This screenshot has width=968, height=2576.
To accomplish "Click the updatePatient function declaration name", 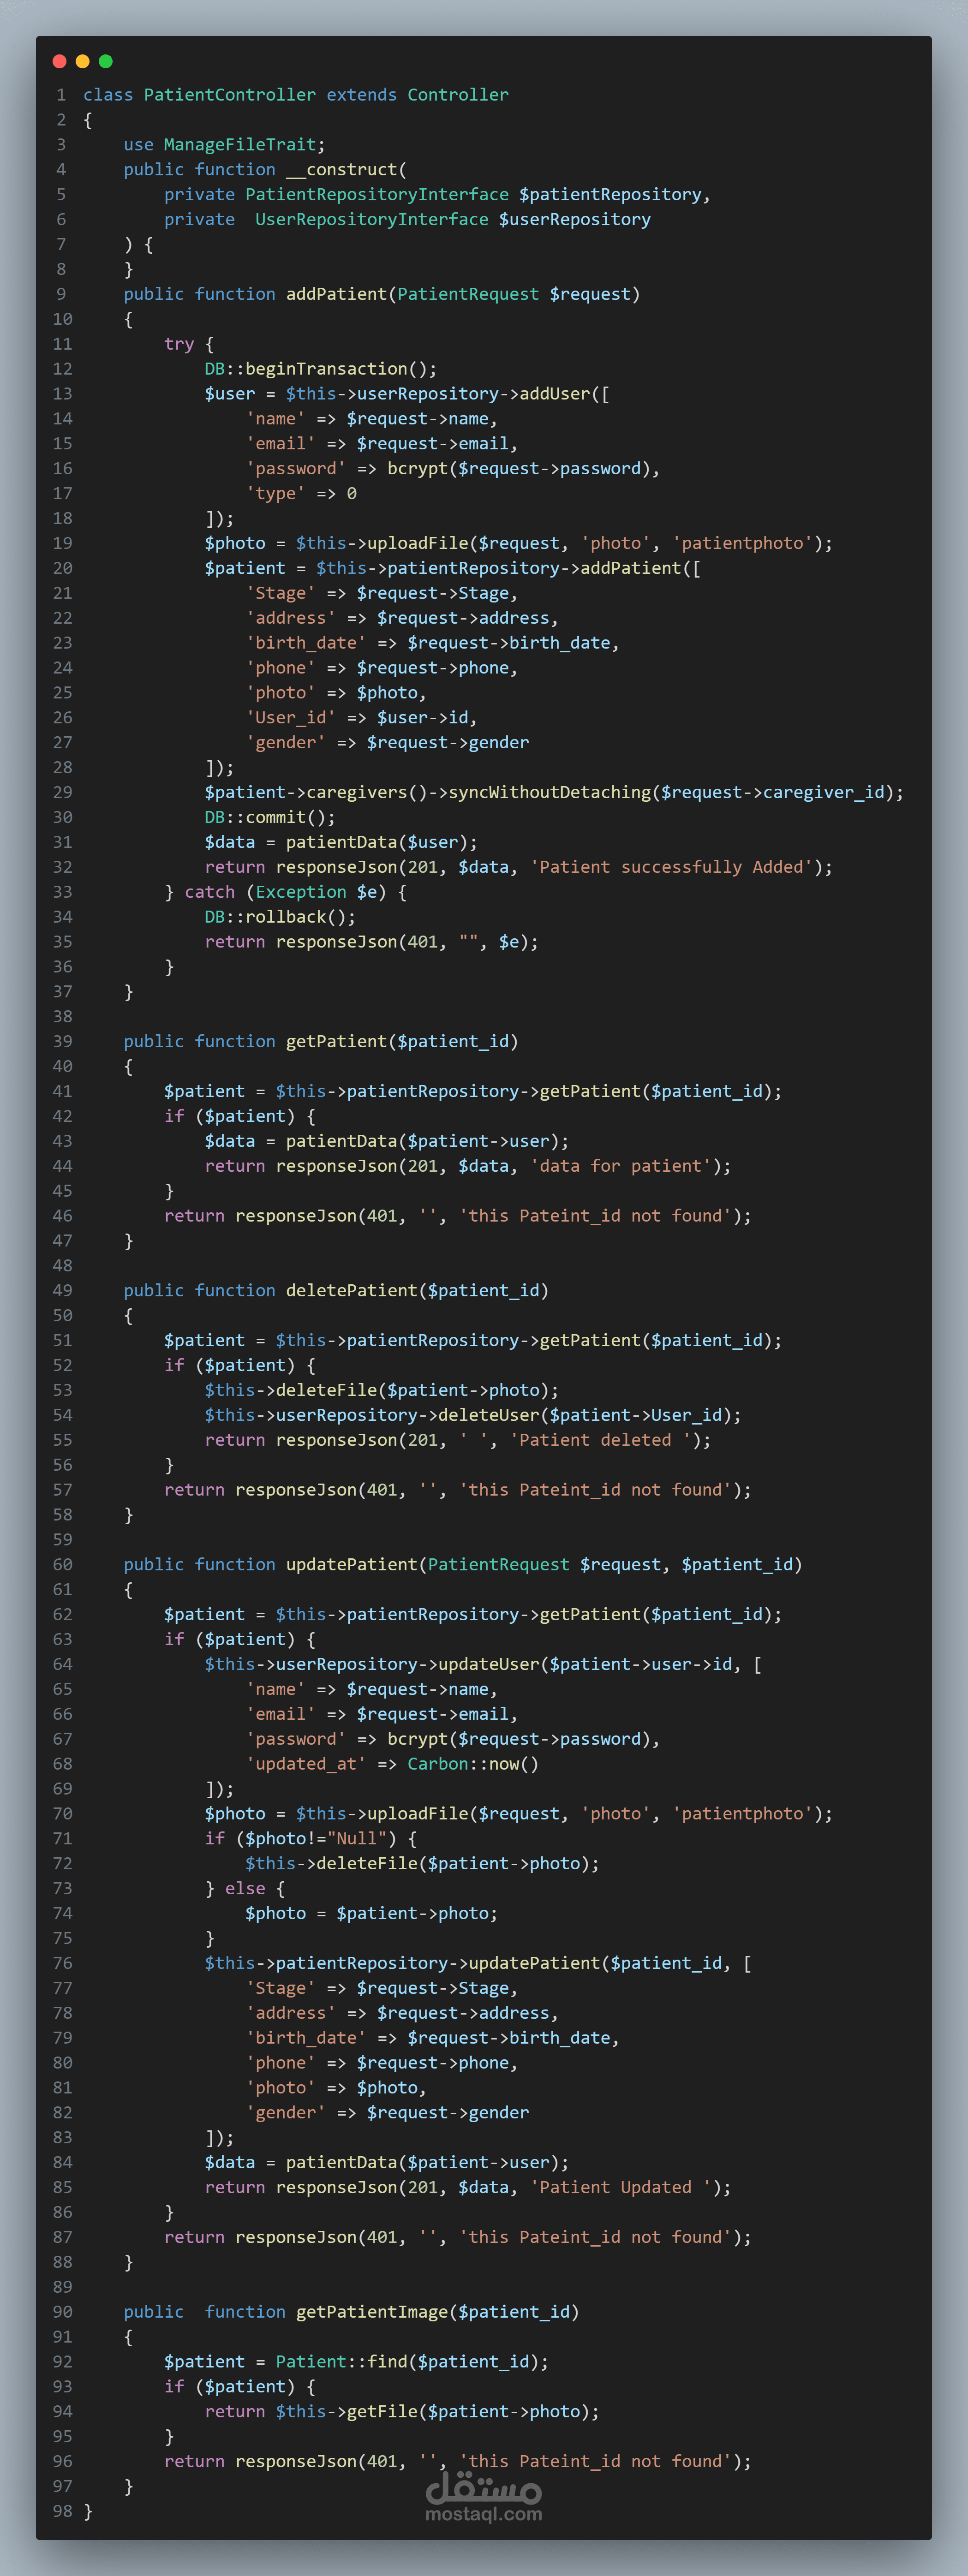I will [x=351, y=1565].
